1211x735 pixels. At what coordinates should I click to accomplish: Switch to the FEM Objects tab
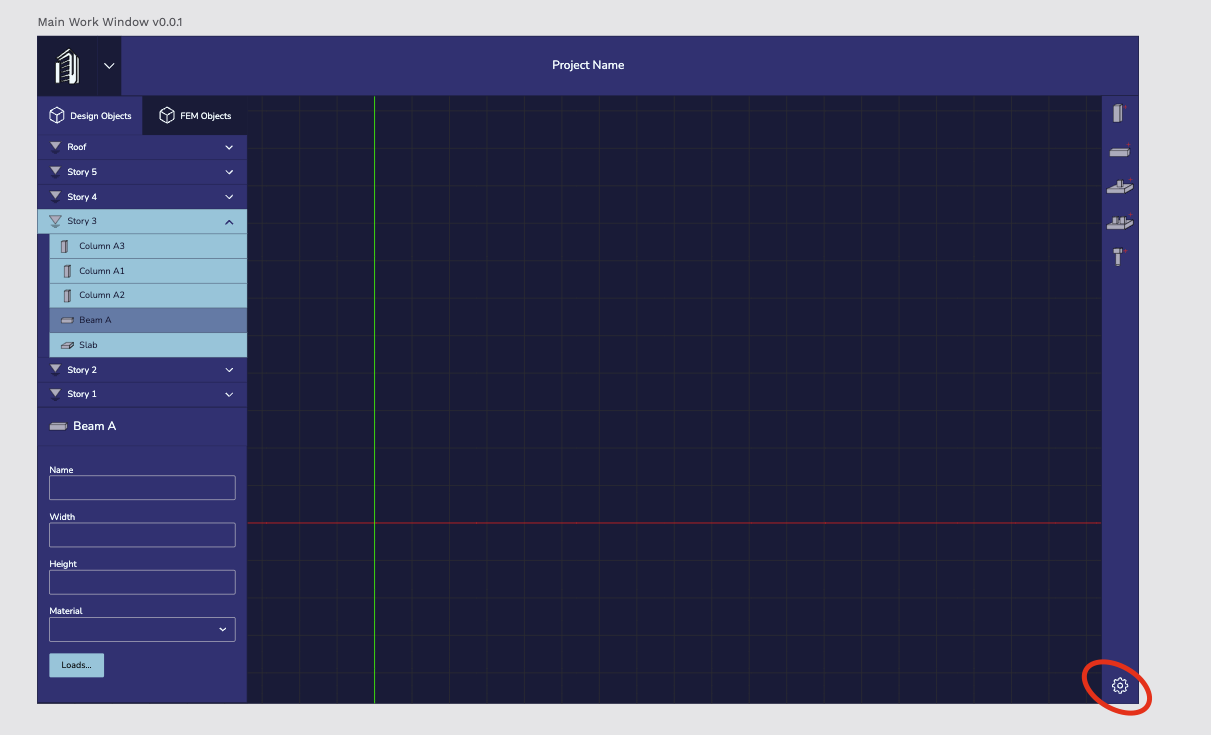[x=195, y=116]
